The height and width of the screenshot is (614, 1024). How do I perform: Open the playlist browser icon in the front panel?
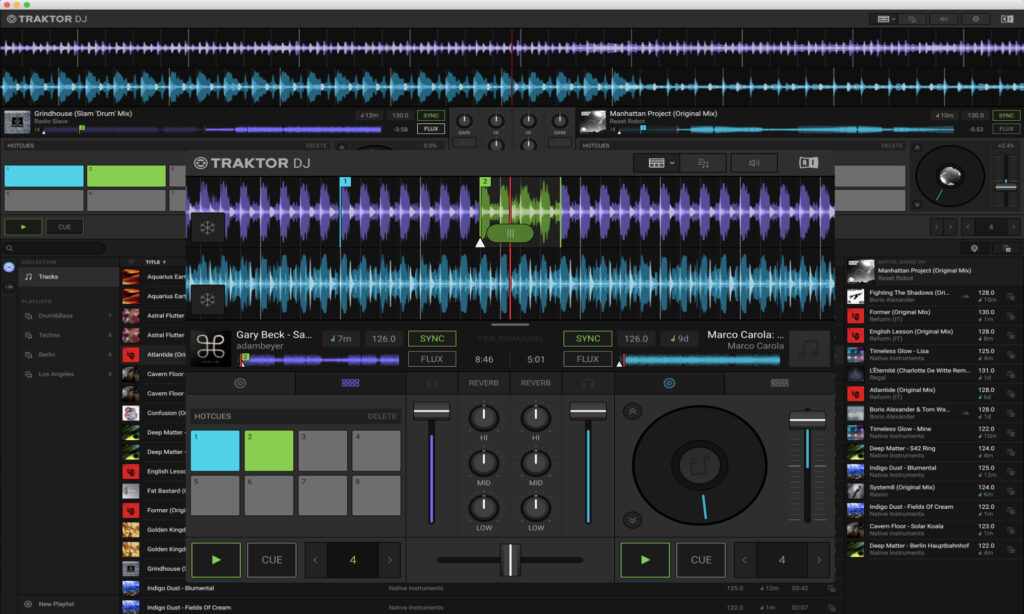(703, 163)
